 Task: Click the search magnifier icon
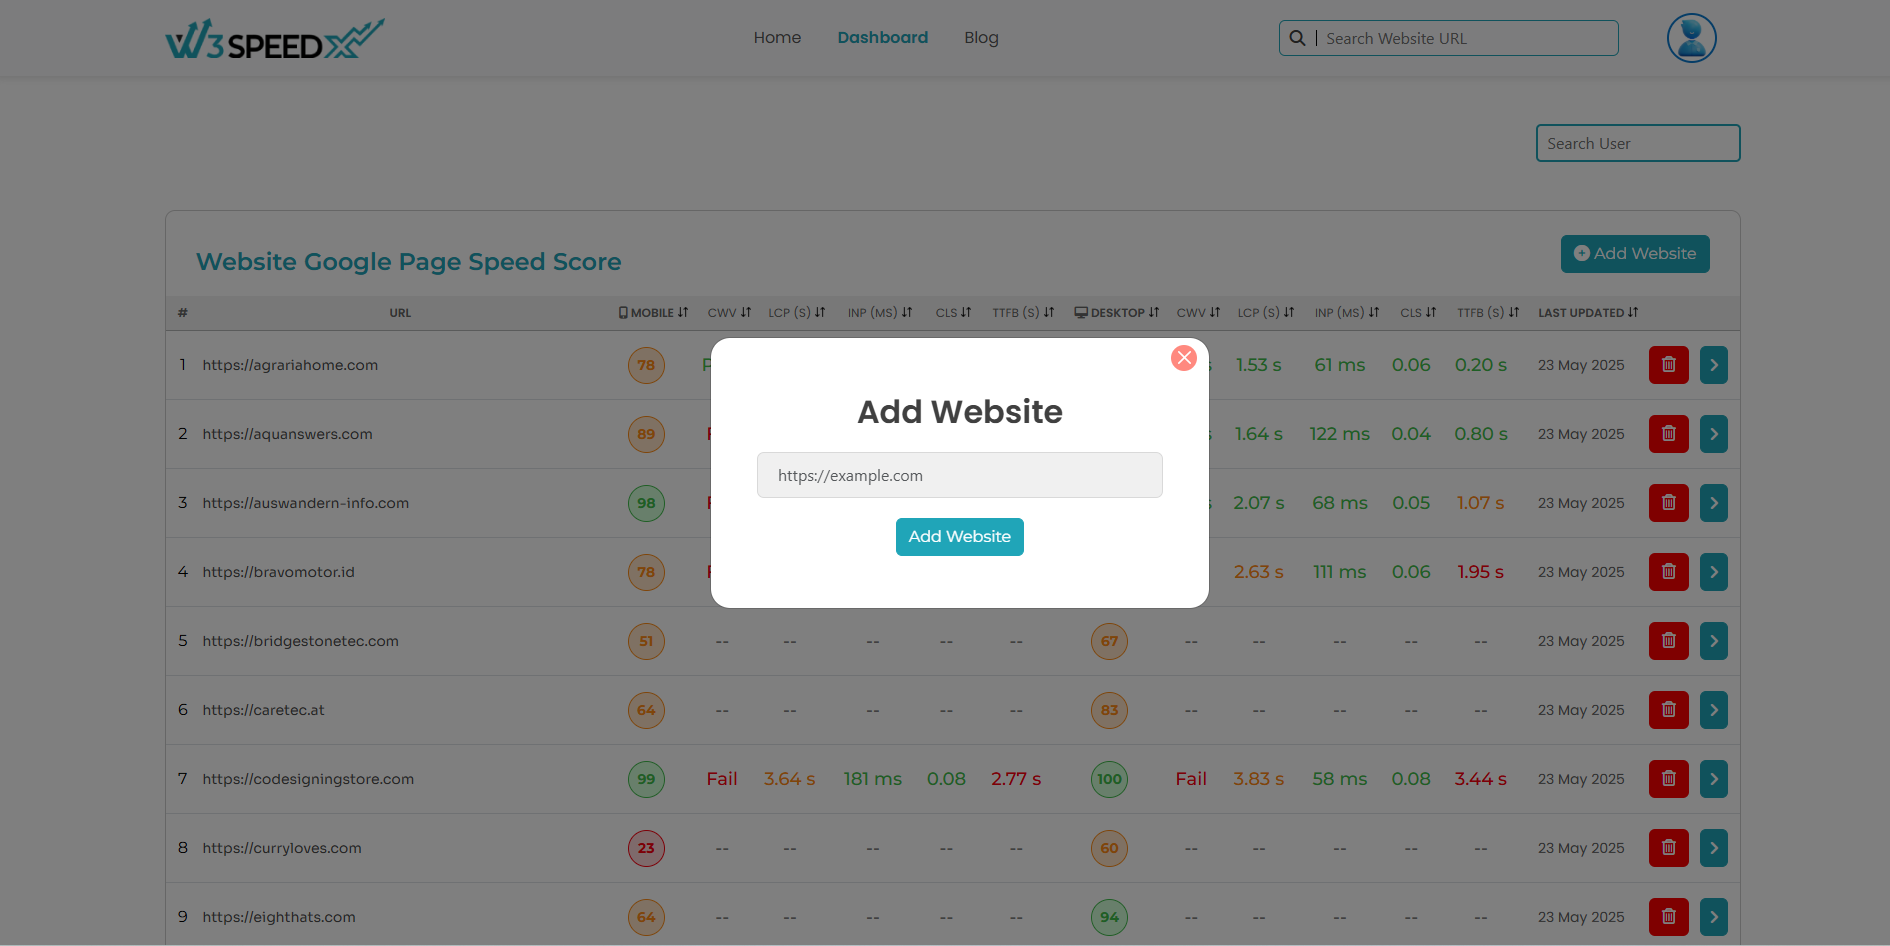(x=1297, y=38)
